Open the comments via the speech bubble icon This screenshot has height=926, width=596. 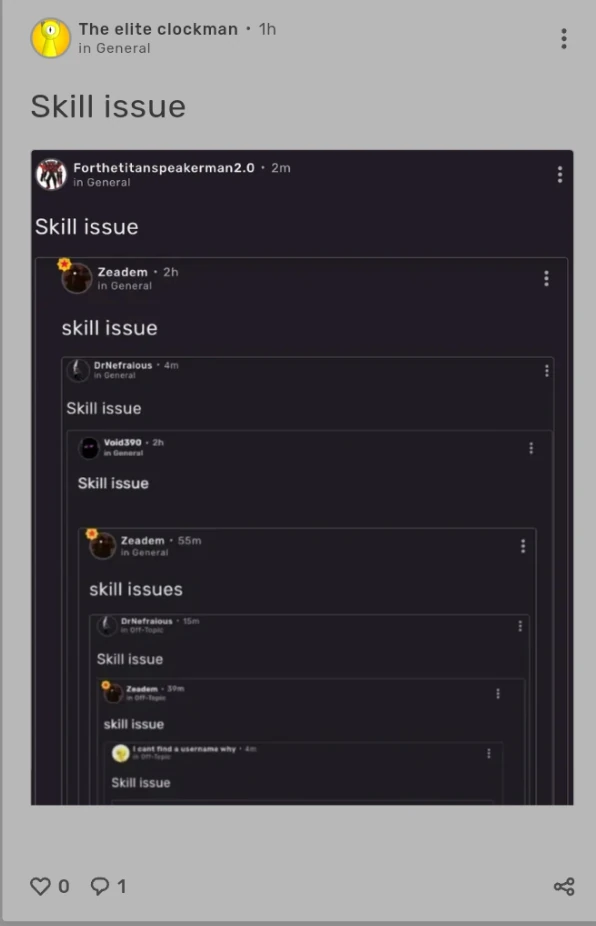(x=97, y=886)
